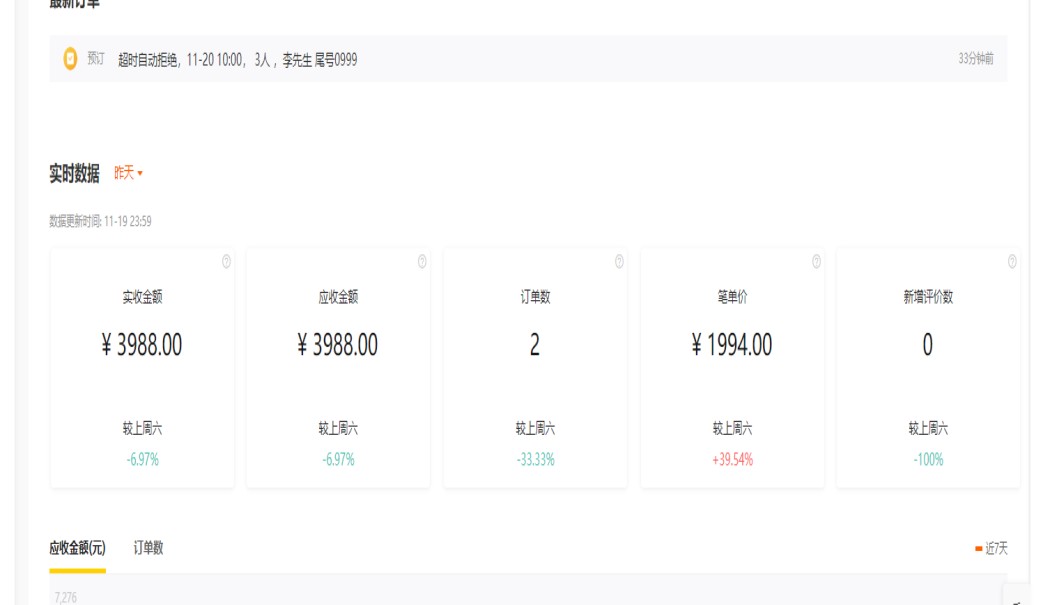The height and width of the screenshot is (605, 1043).
Task: Click the 实时数据 section heading
Action: point(74,174)
